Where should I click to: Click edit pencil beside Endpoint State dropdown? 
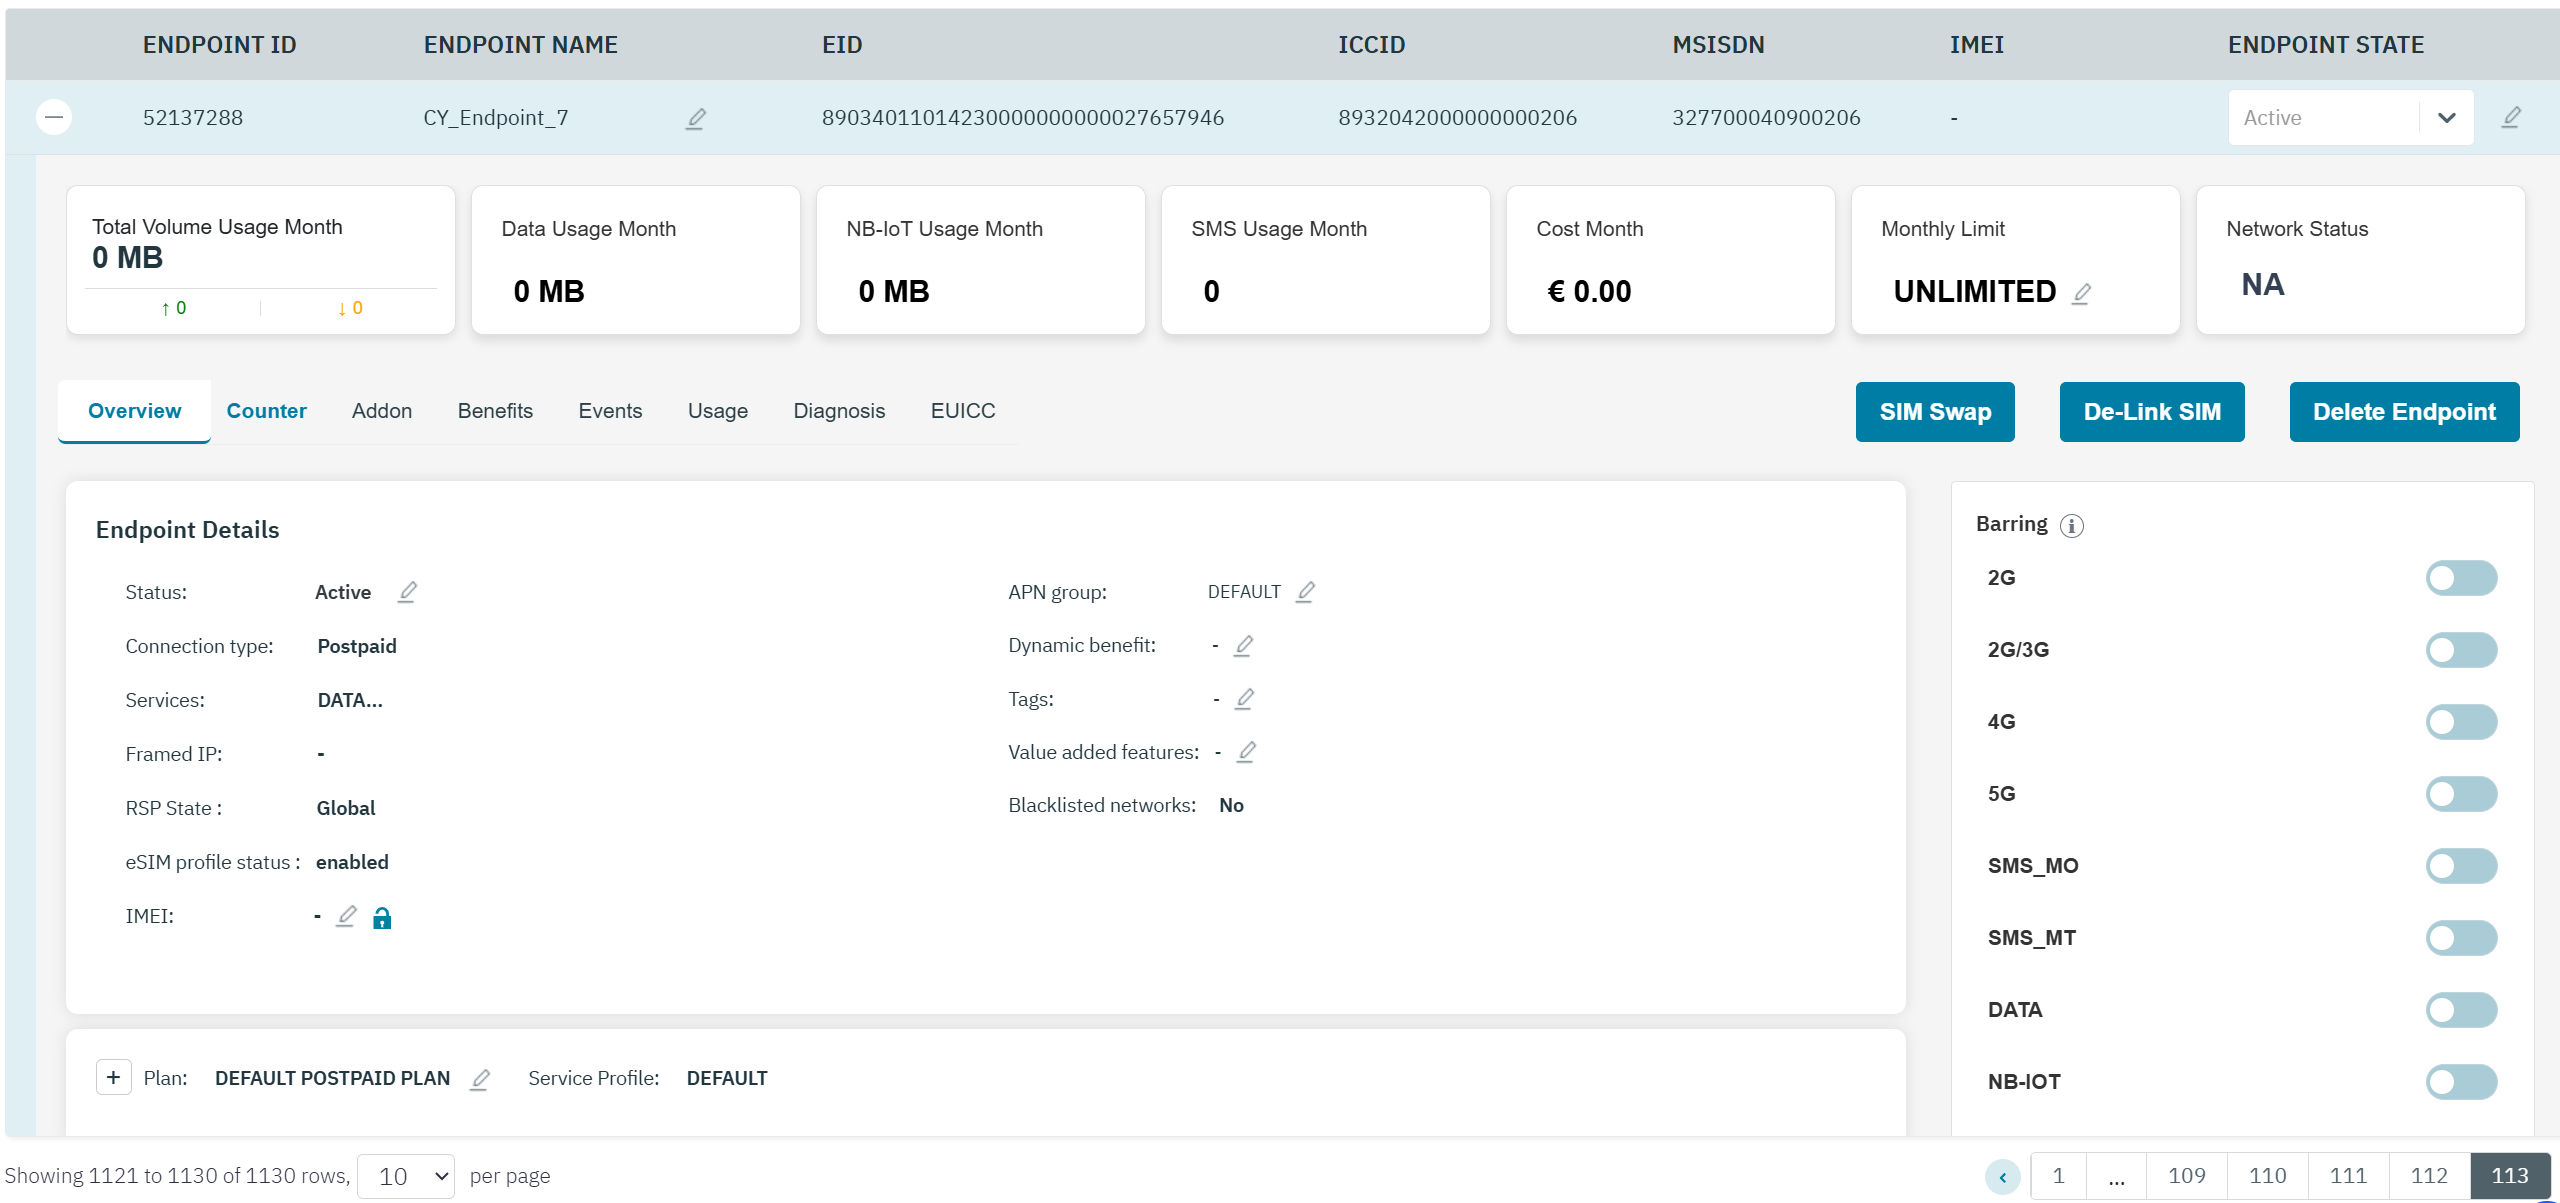coord(2511,118)
